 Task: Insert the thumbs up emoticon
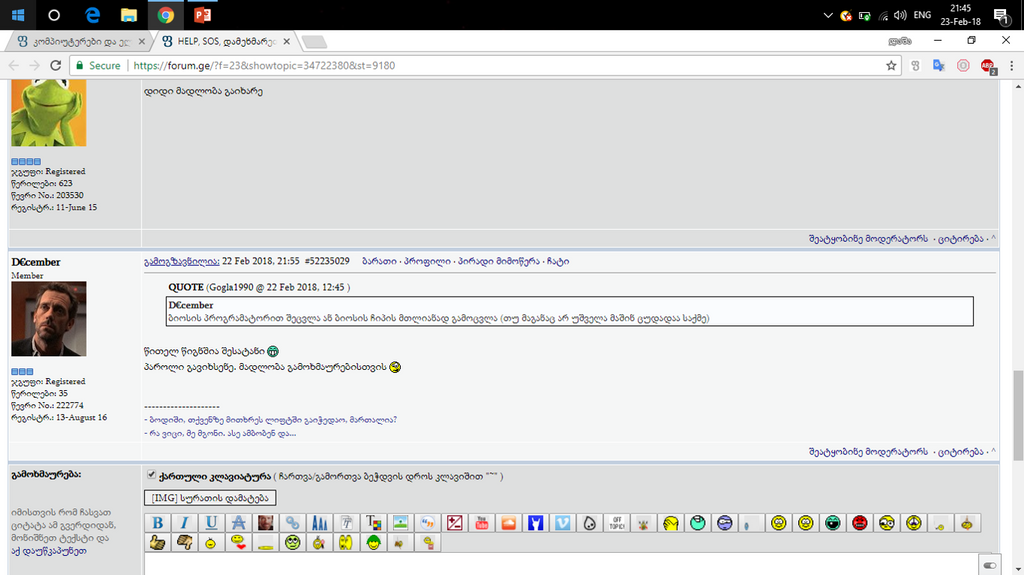pyautogui.click(x=157, y=542)
